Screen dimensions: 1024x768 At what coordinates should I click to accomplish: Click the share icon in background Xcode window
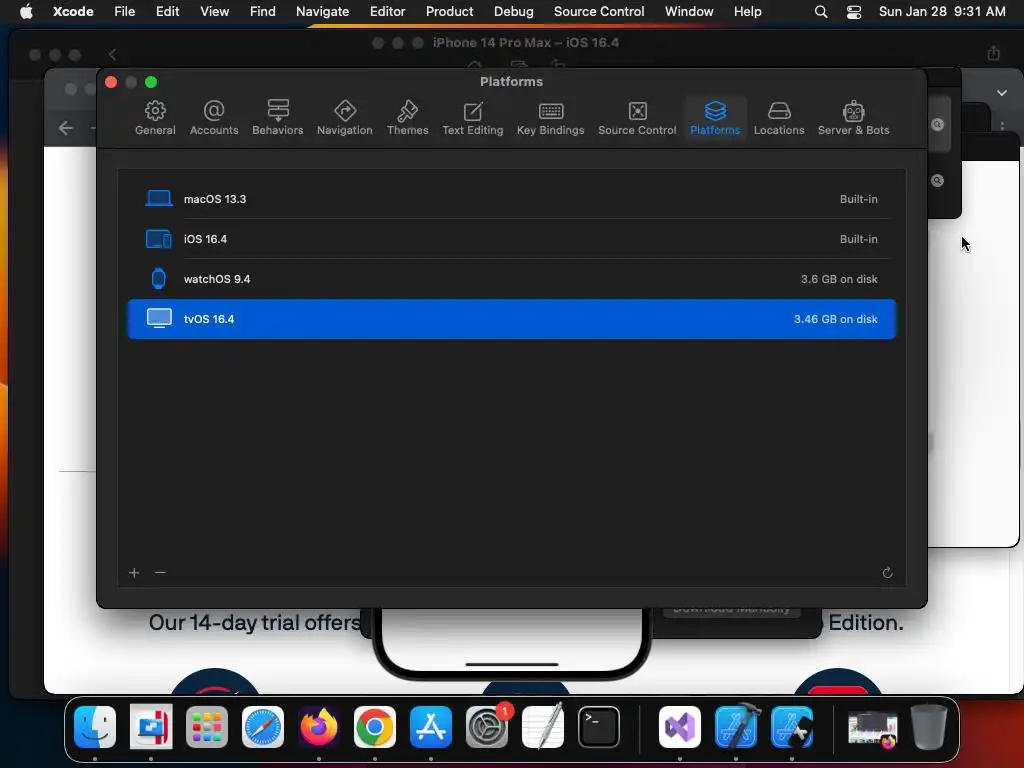tap(993, 53)
